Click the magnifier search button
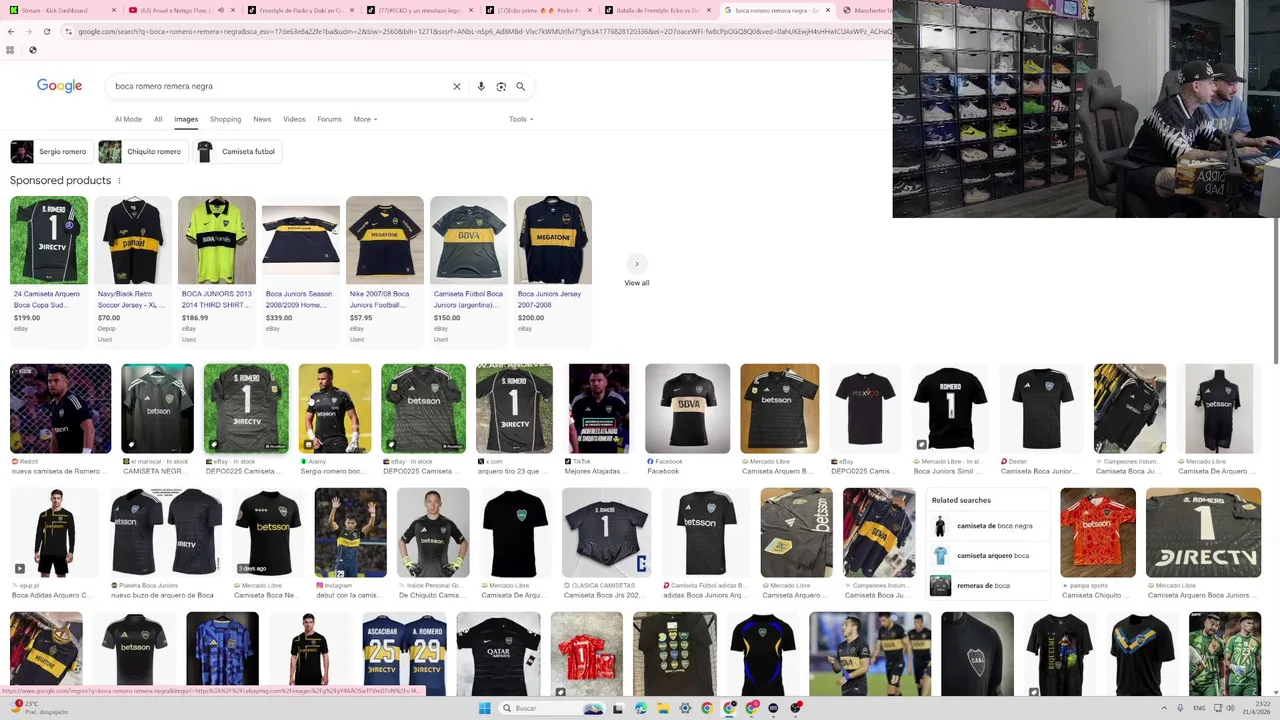This screenshot has width=1280, height=720. tap(520, 86)
